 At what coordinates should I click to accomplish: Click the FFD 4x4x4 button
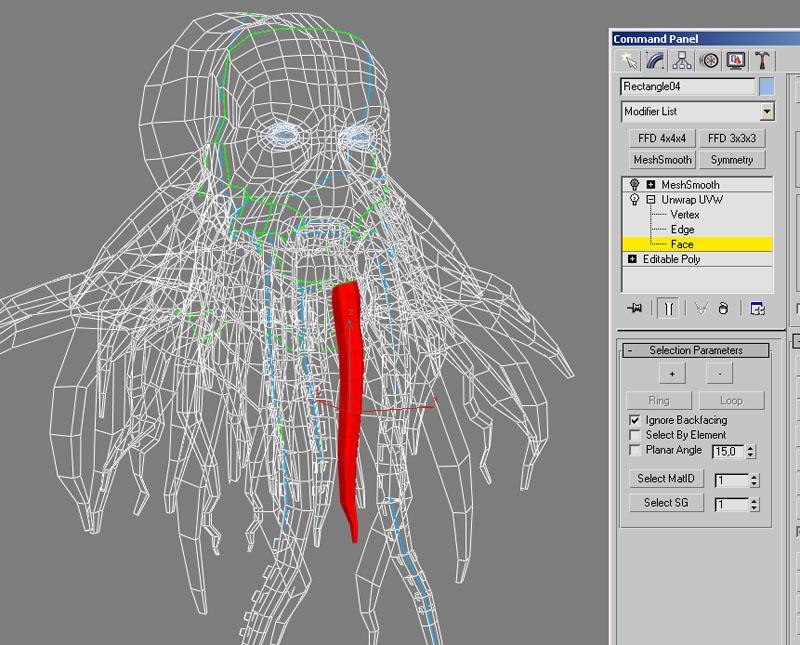point(662,138)
